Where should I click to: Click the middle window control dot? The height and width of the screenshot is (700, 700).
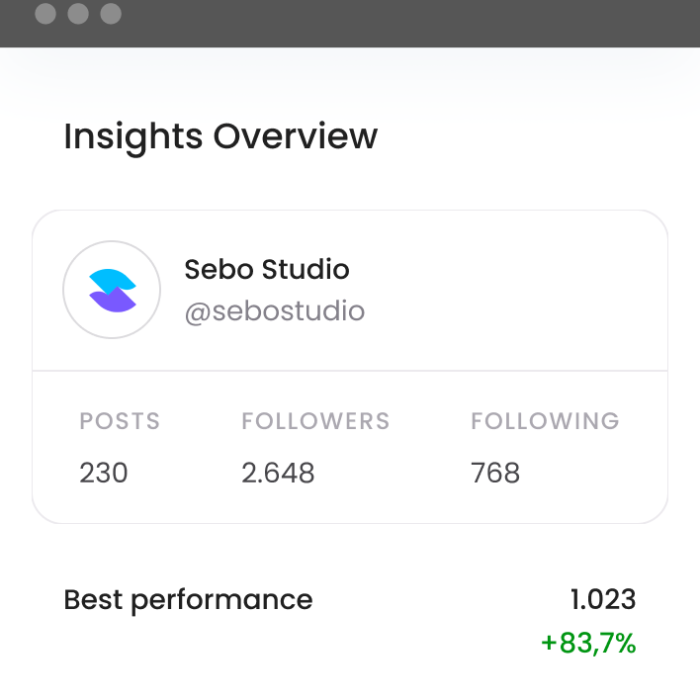tap(78, 13)
